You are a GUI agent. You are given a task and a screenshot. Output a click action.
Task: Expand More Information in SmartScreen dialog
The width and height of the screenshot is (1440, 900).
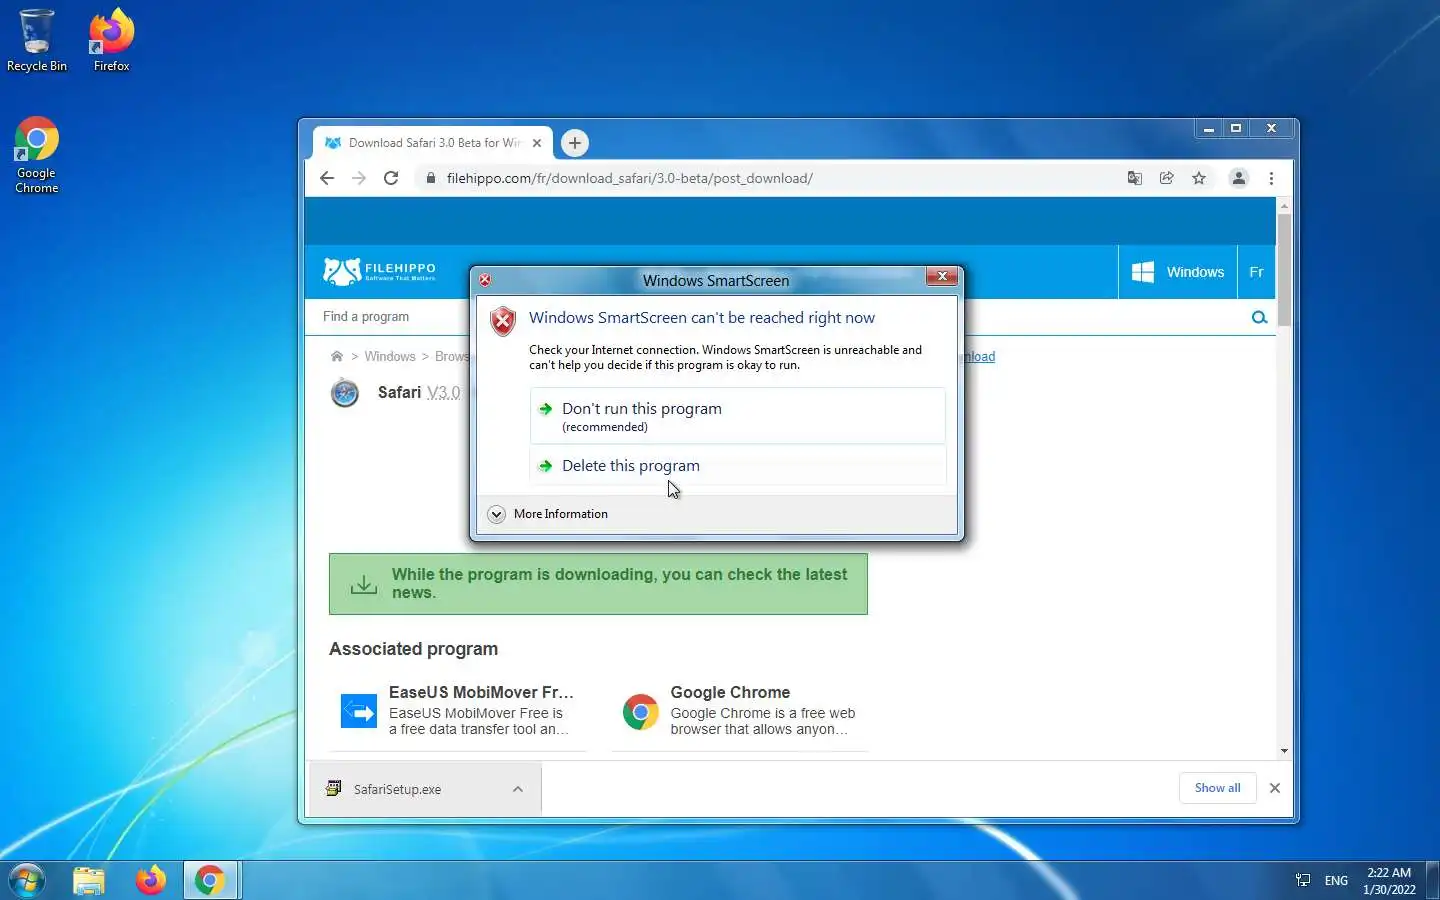pos(548,514)
